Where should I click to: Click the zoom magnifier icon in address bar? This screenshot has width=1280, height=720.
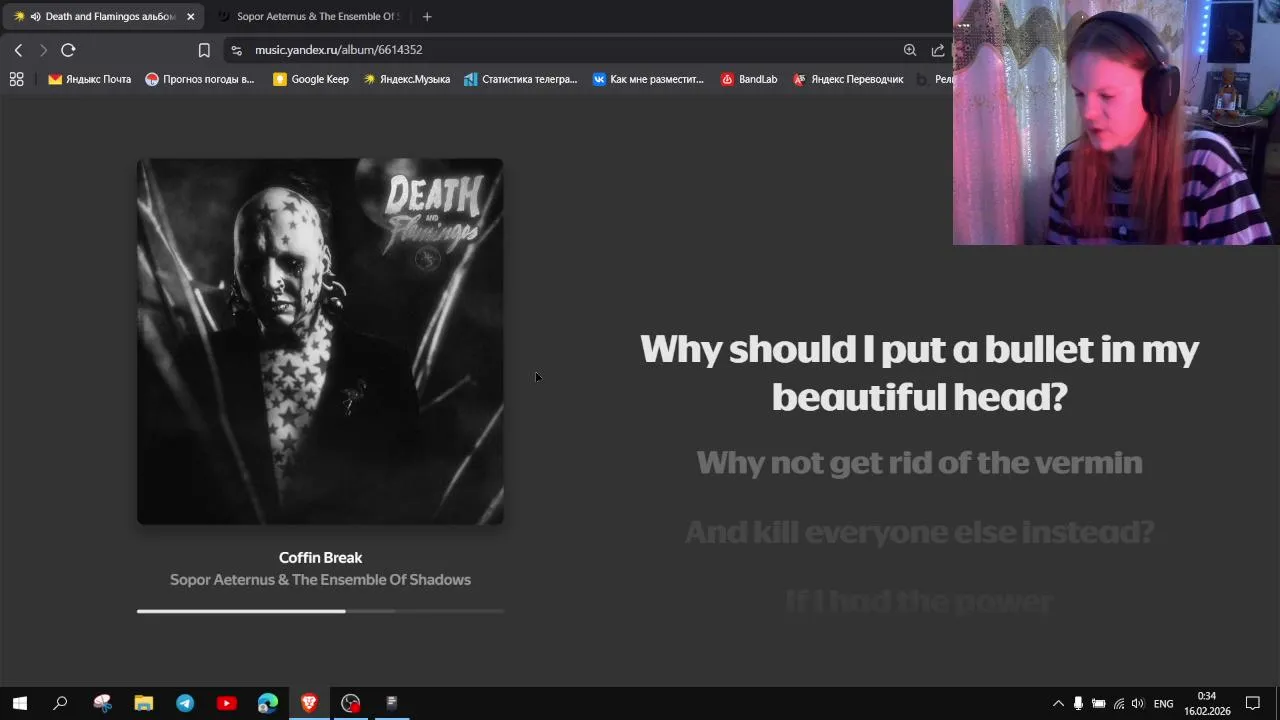pyautogui.click(x=910, y=50)
